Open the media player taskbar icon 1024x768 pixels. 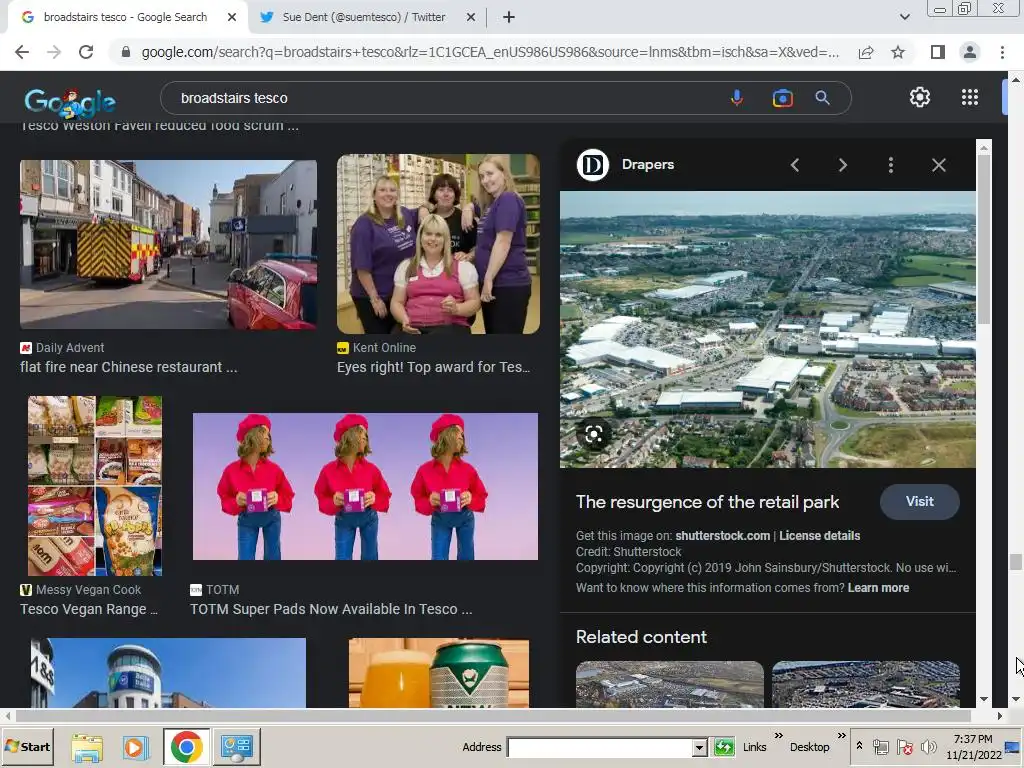pyautogui.click(x=136, y=747)
